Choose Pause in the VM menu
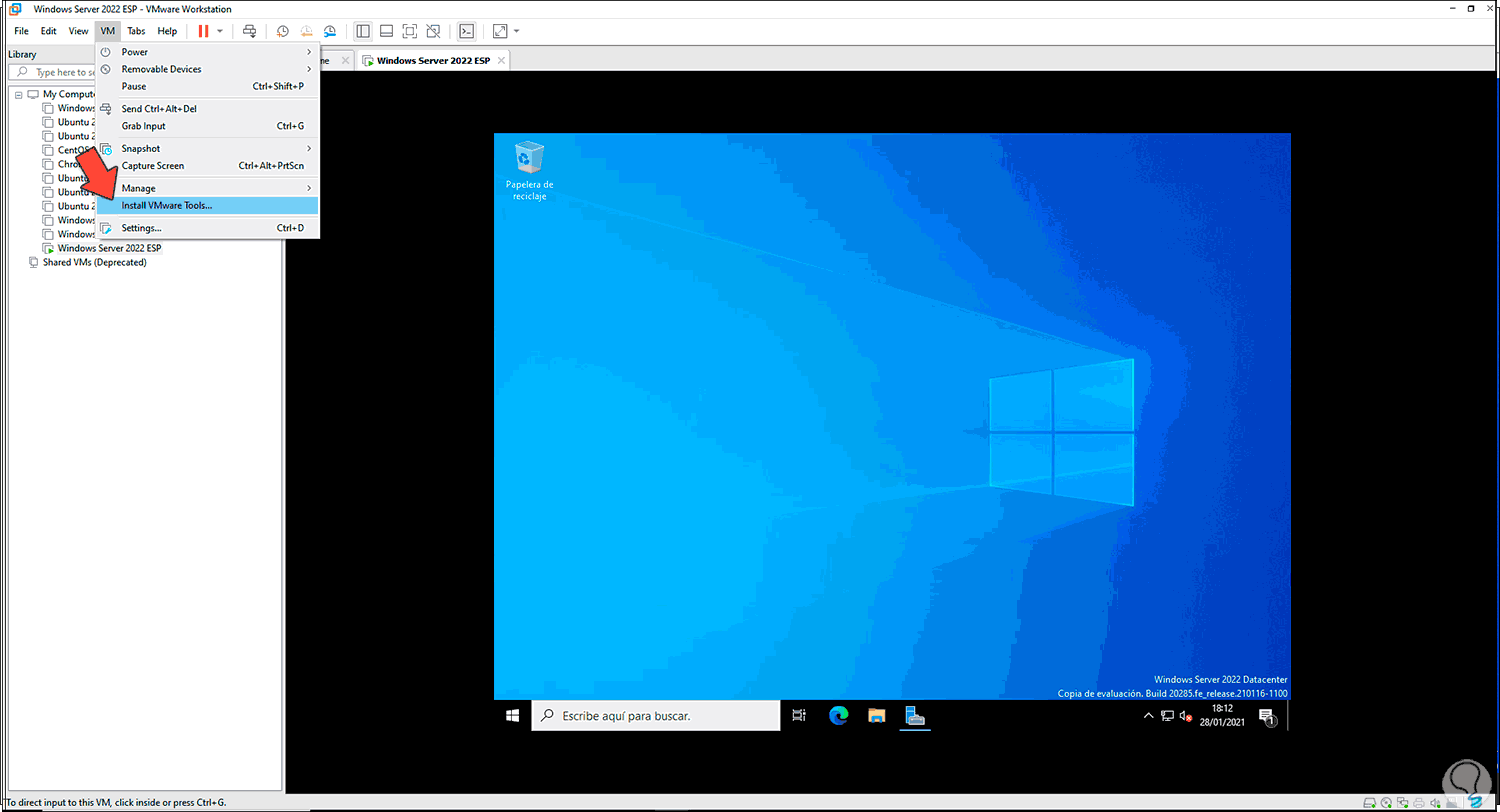The width and height of the screenshot is (1500, 812). point(207,86)
